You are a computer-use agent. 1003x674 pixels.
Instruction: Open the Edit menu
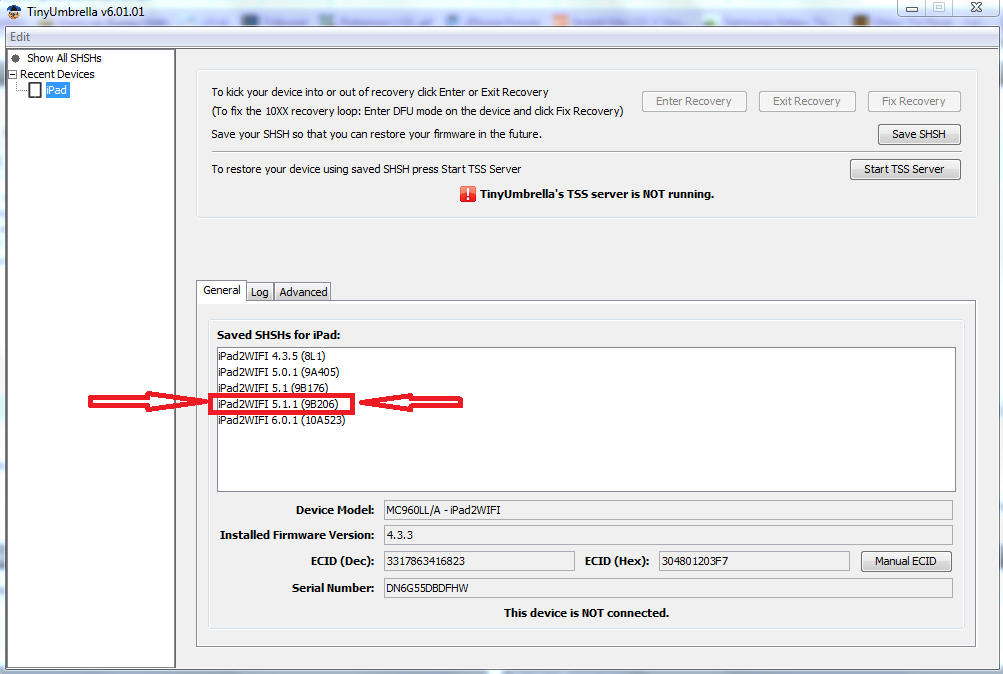(20, 37)
